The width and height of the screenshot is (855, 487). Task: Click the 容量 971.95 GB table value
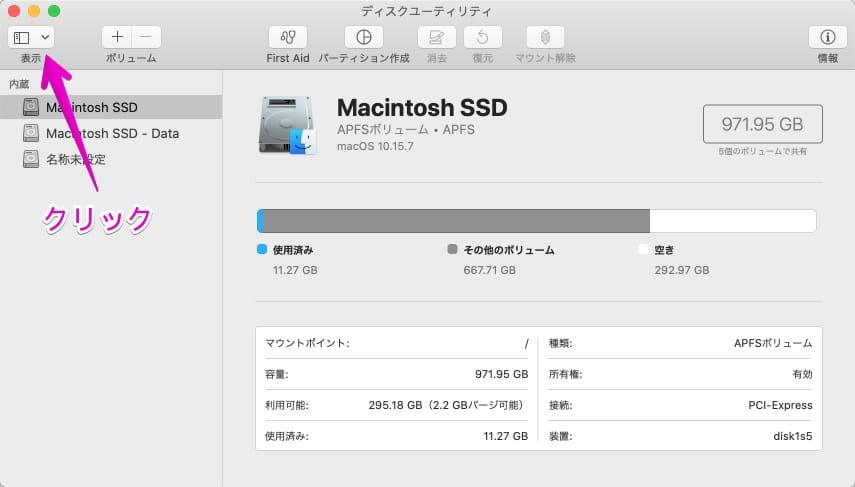(x=501, y=374)
